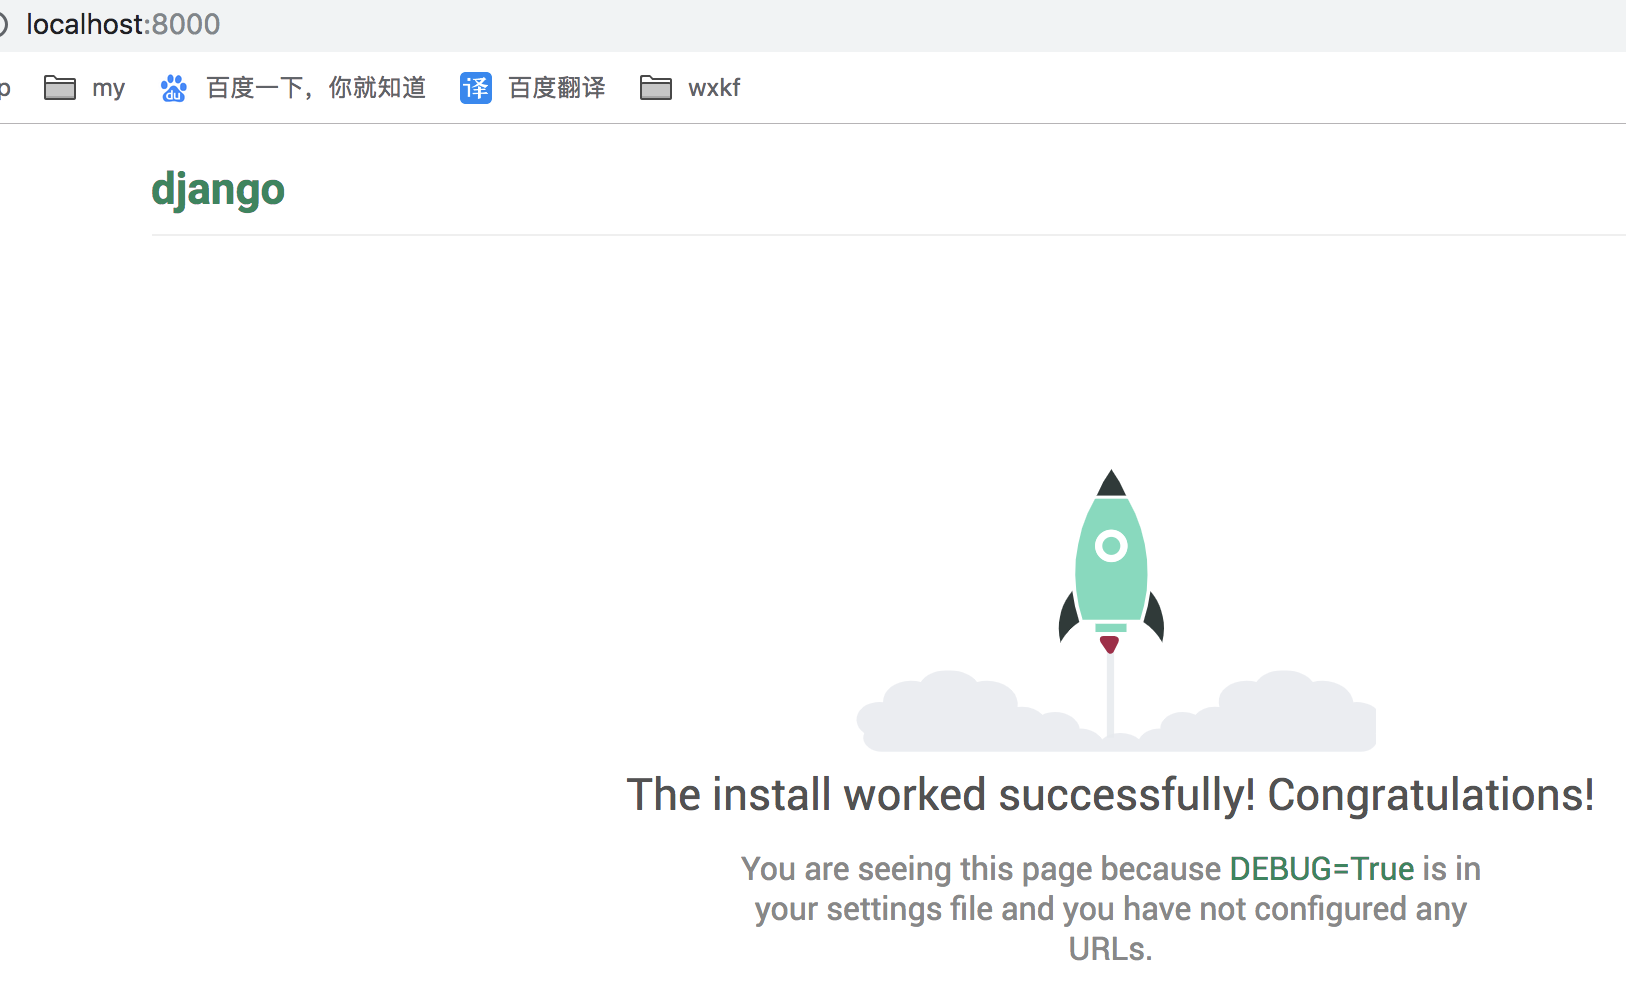The image size is (1626, 982).
Task: Click the DEBUG=True link
Action: 1322,869
